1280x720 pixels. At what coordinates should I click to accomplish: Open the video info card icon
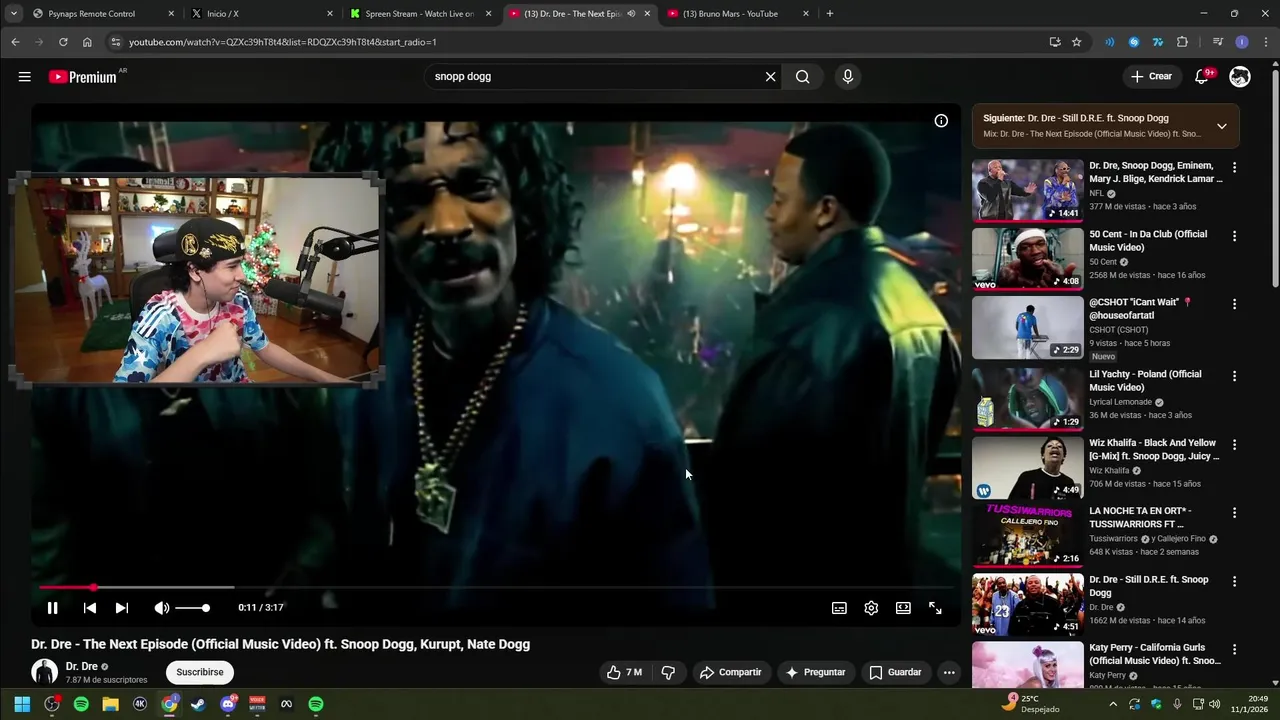(x=941, y=121)
